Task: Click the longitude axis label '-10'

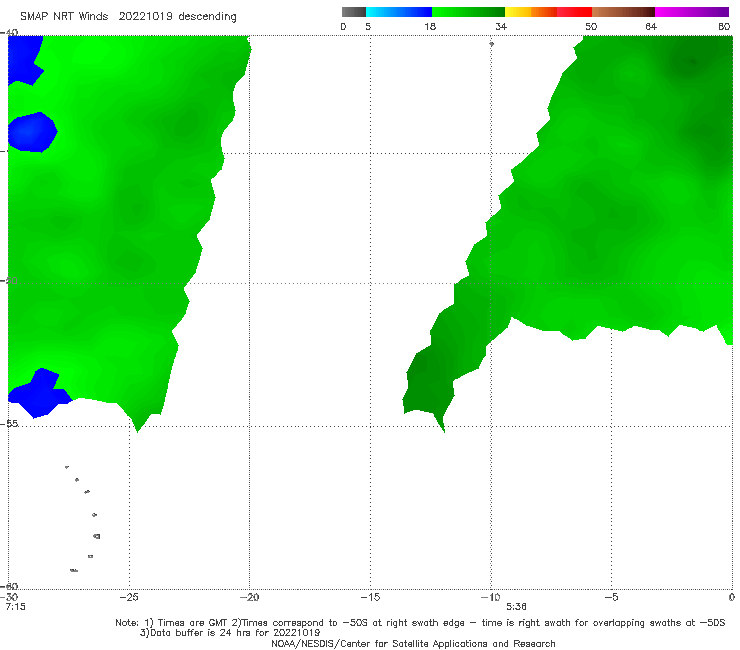Action: click(490, 597)
